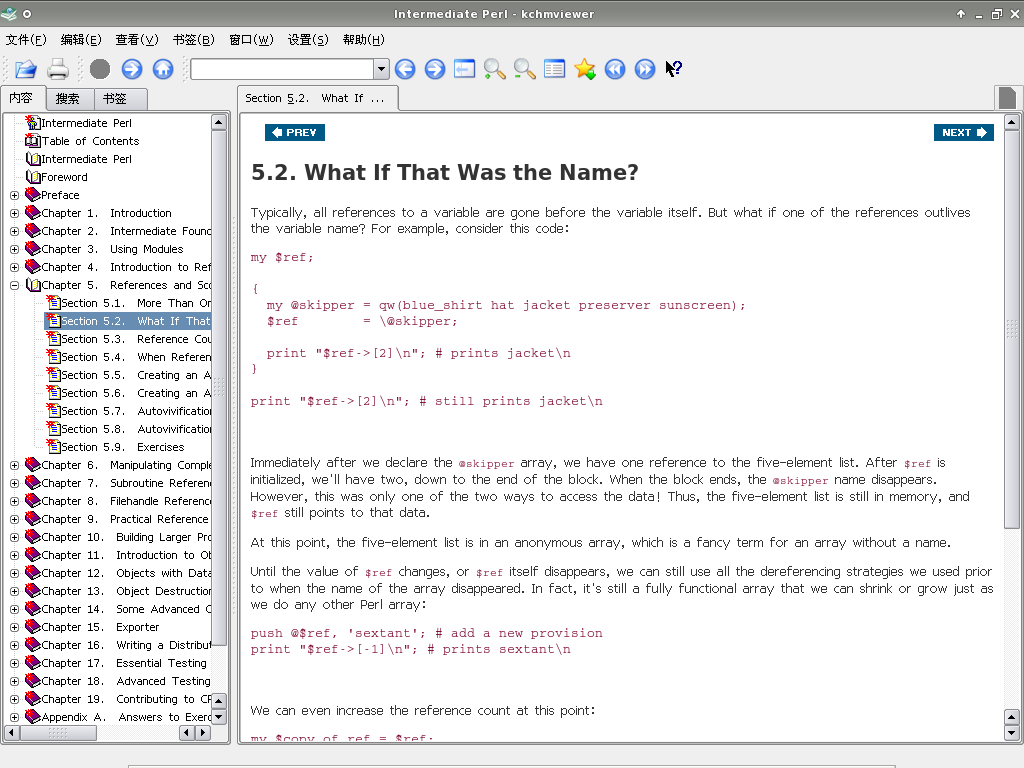Open the 窗口(W) menu
Image resolution: width=1024 pixels, height=768 pixels.
251,40
